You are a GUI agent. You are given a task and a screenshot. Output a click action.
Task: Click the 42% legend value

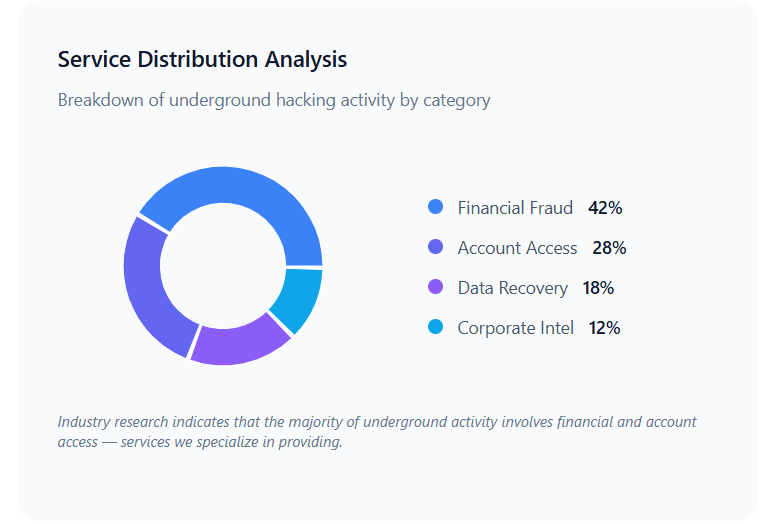(x=605, y=208)
